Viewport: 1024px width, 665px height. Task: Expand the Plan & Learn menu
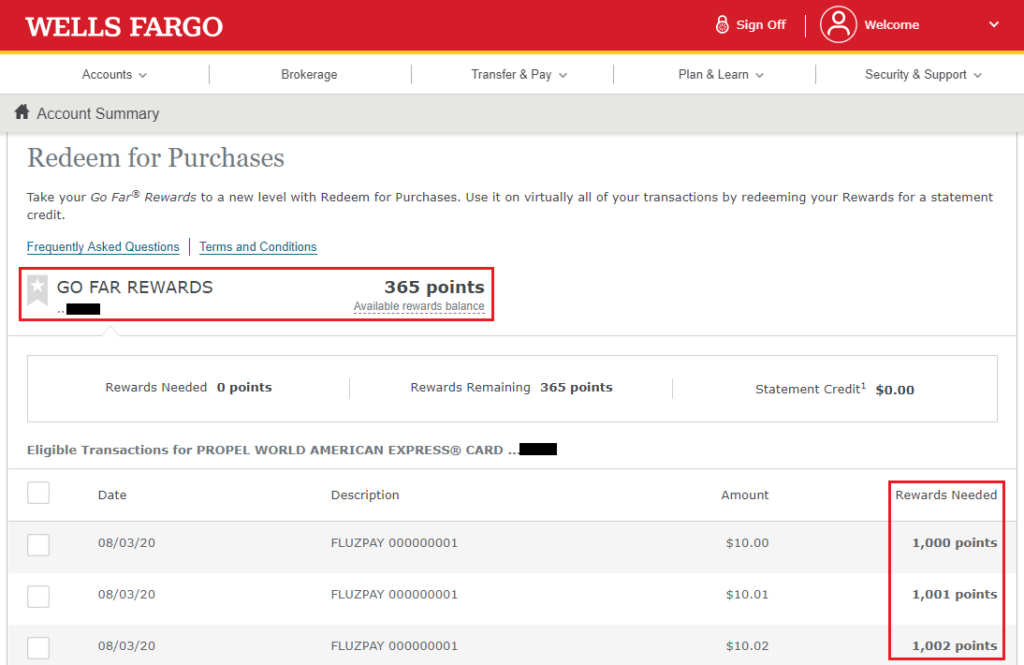(721, 74)
